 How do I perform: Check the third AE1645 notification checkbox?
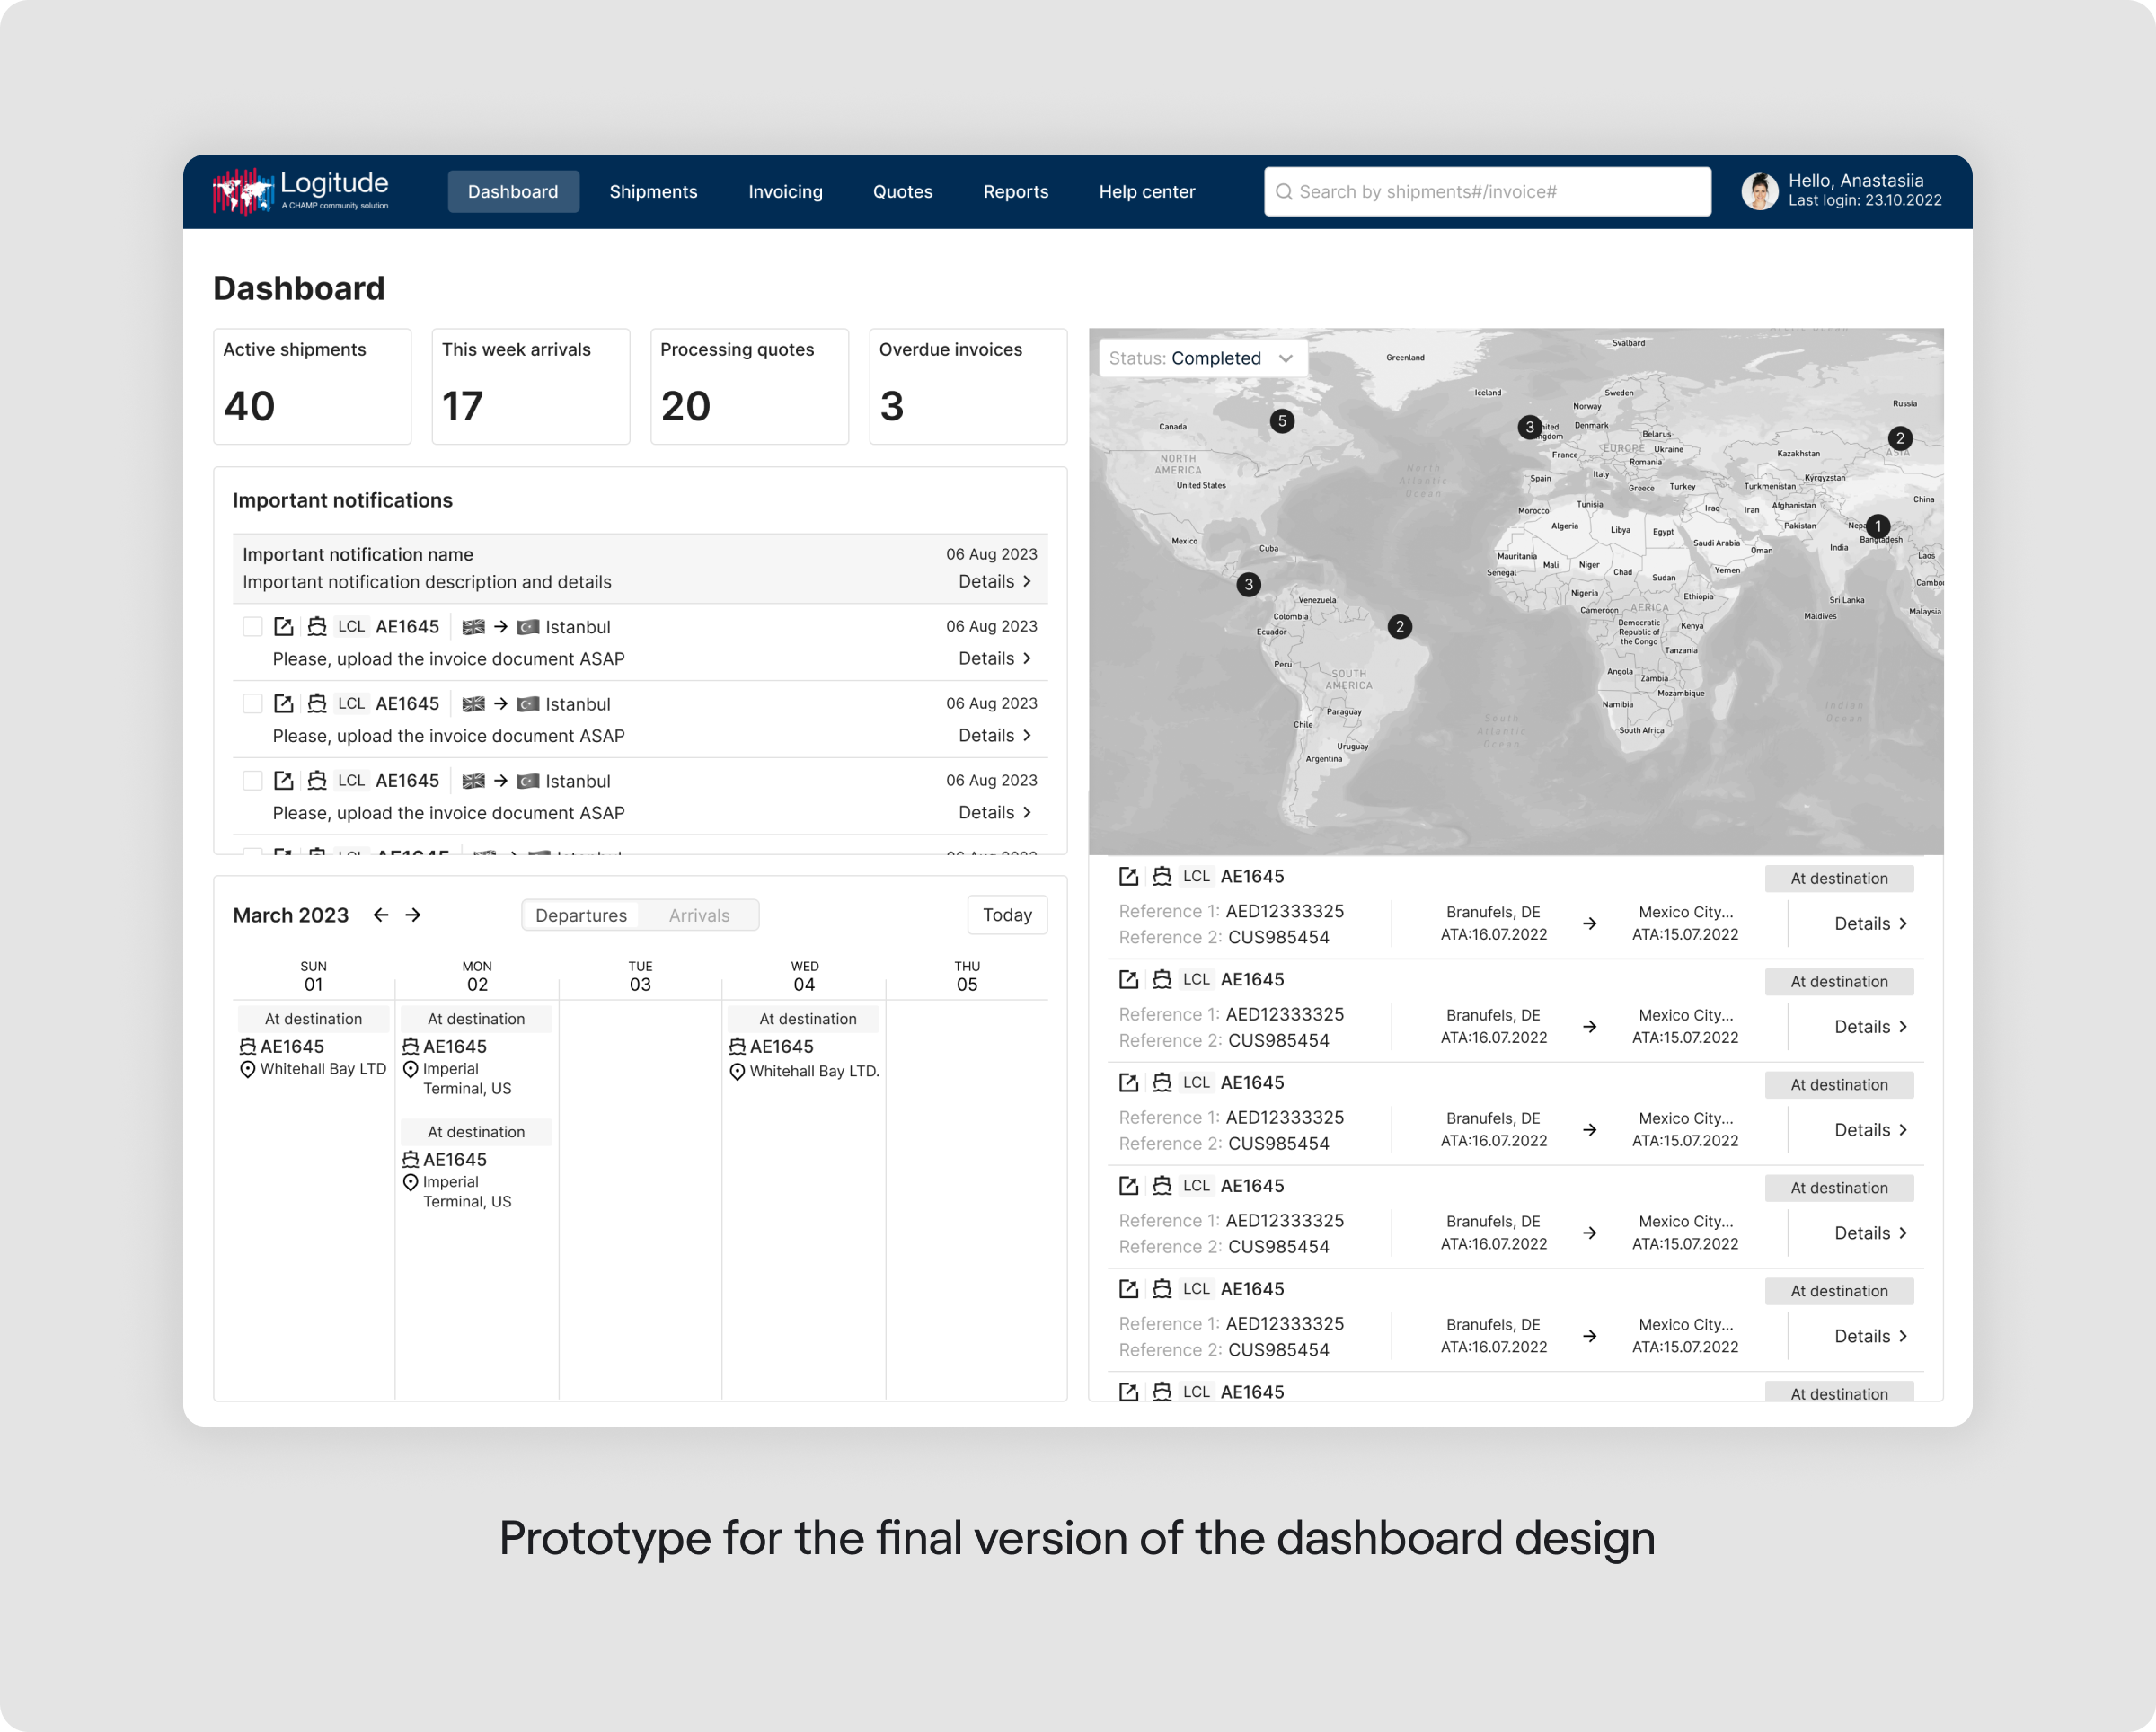pos(253,781)
